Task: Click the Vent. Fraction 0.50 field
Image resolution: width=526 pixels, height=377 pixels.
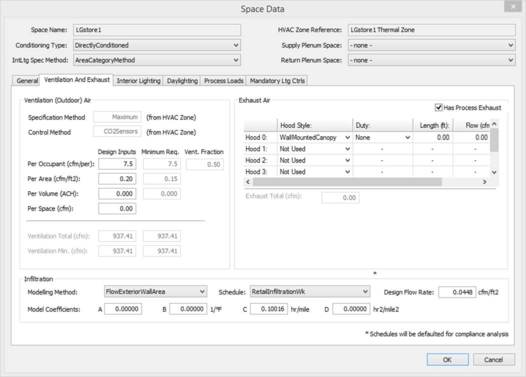Action: [x=205, y=164]
